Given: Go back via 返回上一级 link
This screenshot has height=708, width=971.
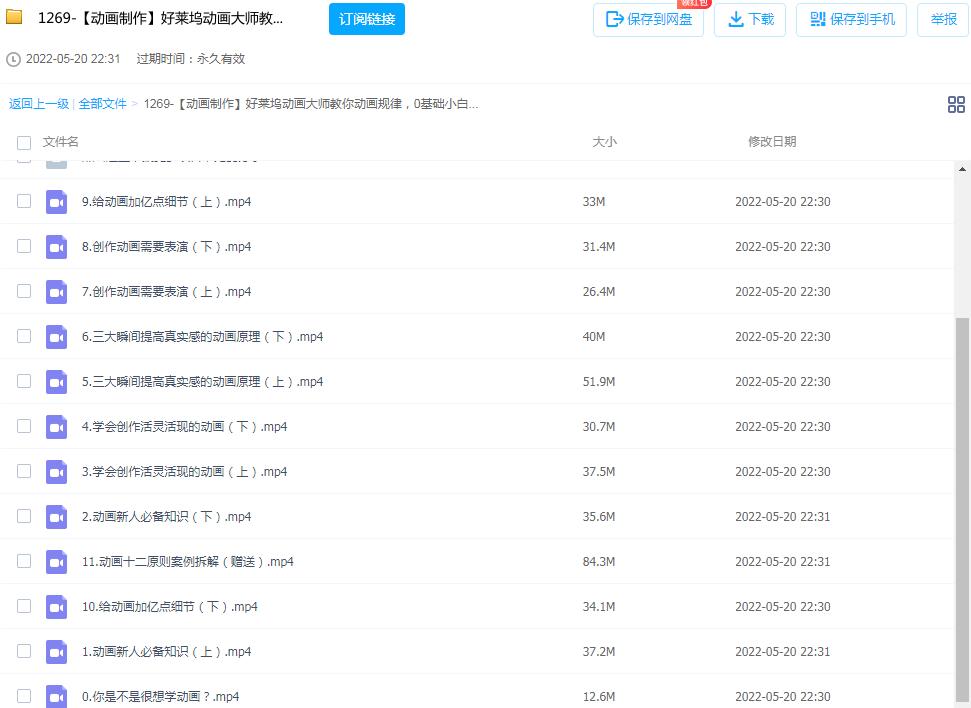Looking at the screenshot, I should (38, 104).
